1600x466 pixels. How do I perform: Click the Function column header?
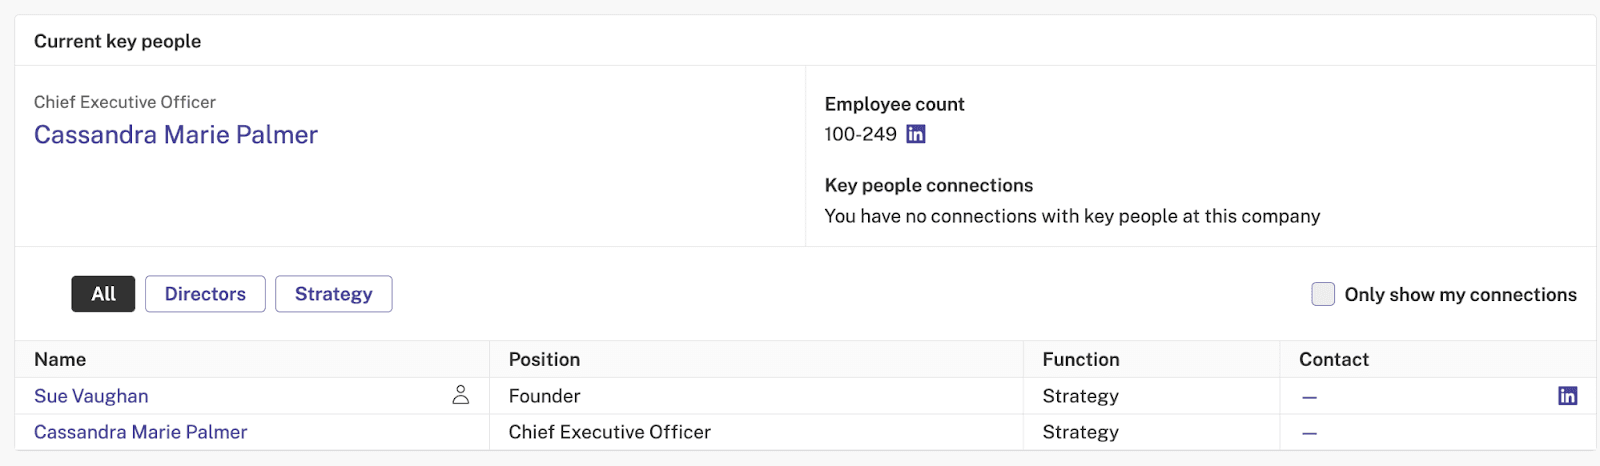coord(1081,359)
